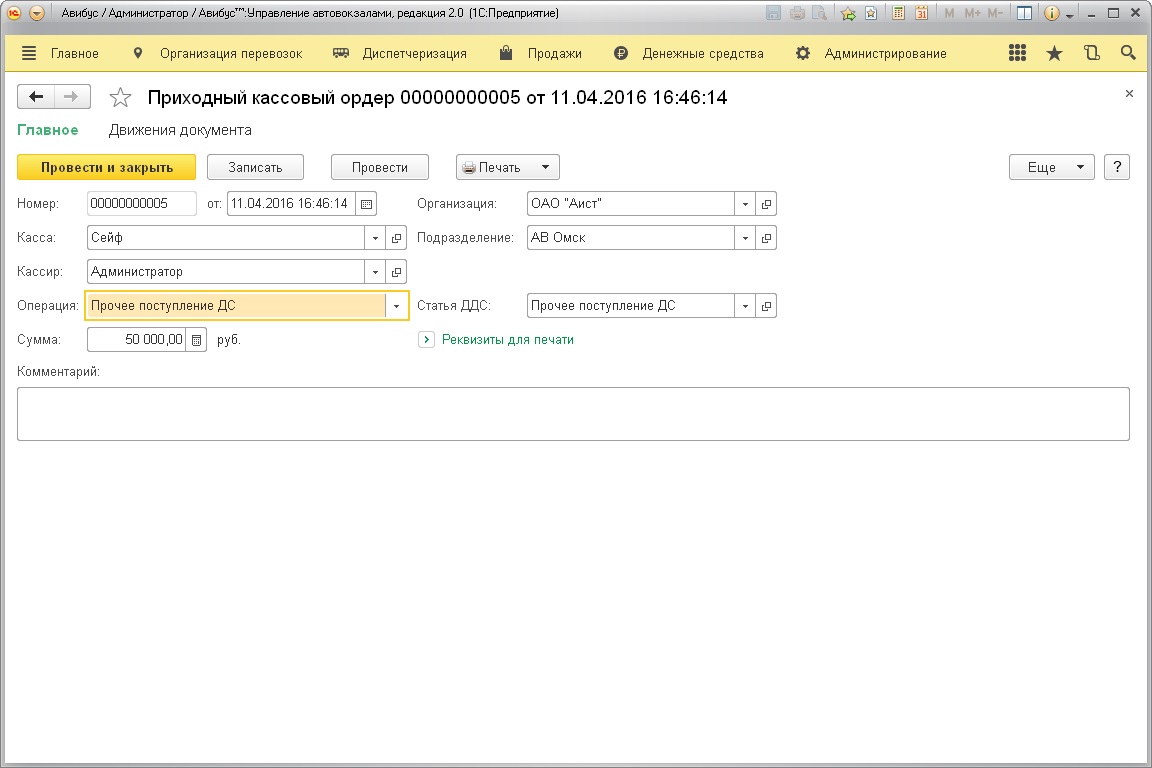
Task: Expand the Касса dropdown list
Action: [376, 238]
